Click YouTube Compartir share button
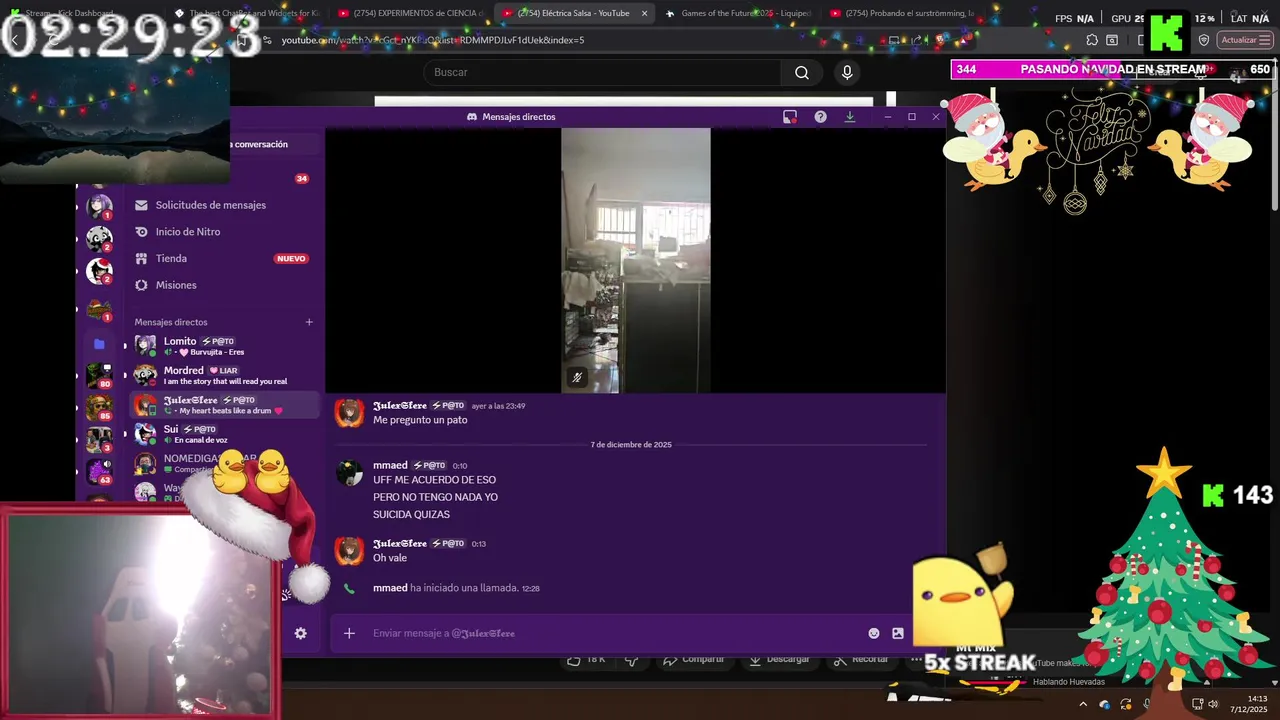 [x=693, y=659]
